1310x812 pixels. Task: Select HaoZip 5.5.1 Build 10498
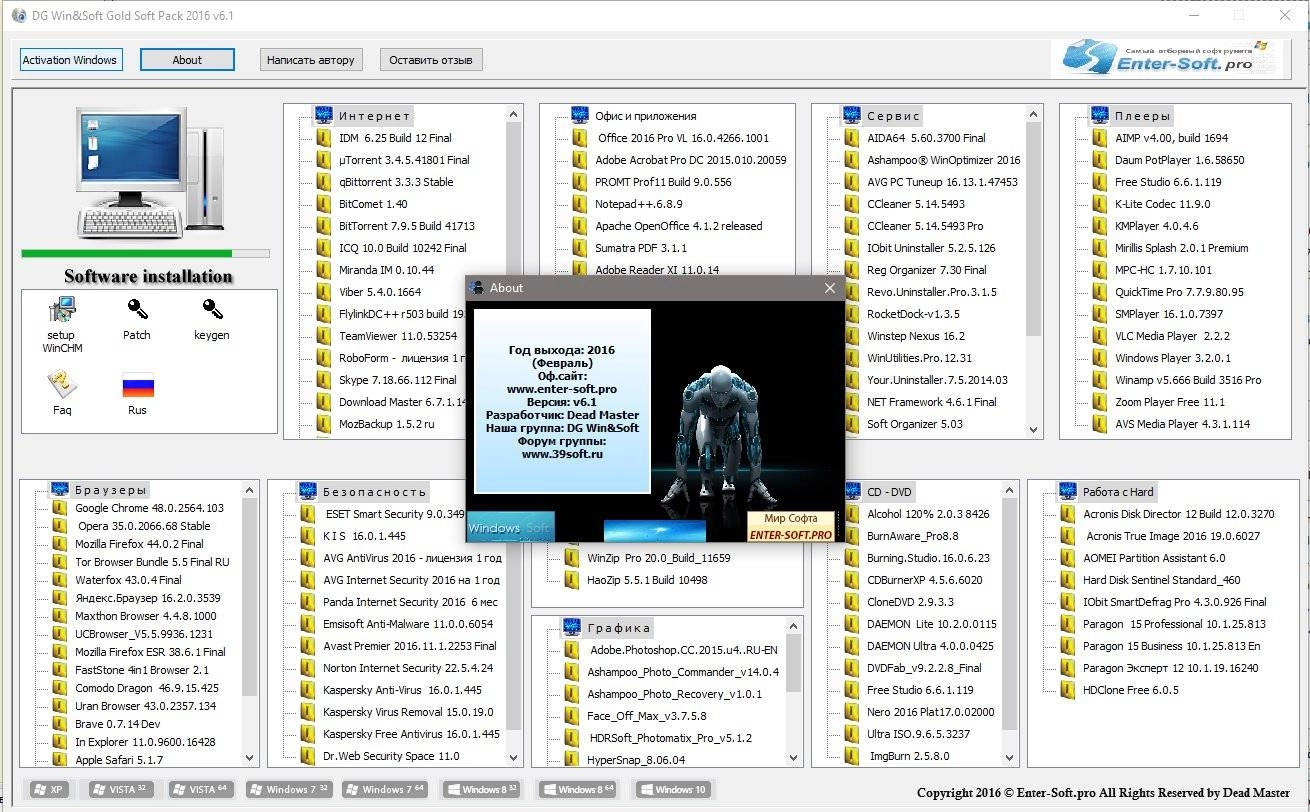coord(647,580)
